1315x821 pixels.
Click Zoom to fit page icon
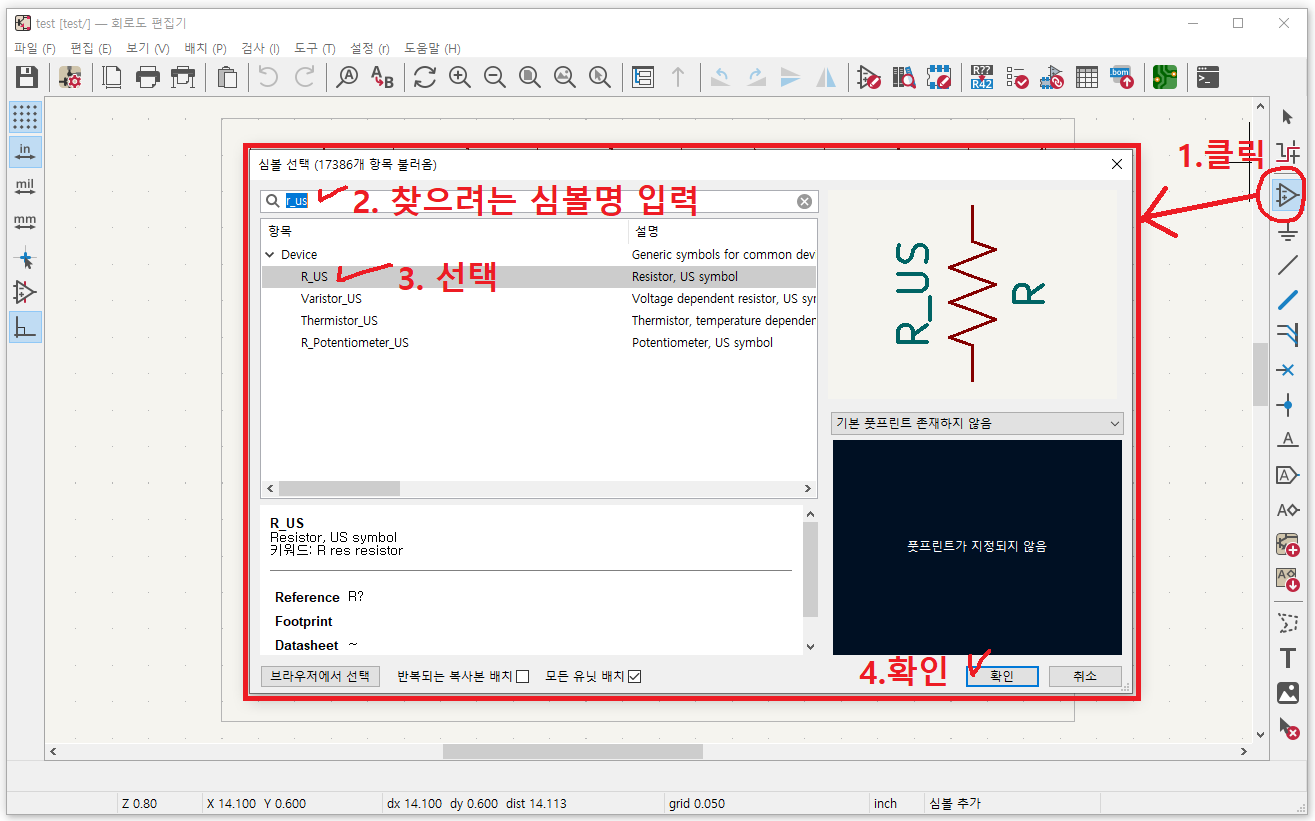point(530,77)
